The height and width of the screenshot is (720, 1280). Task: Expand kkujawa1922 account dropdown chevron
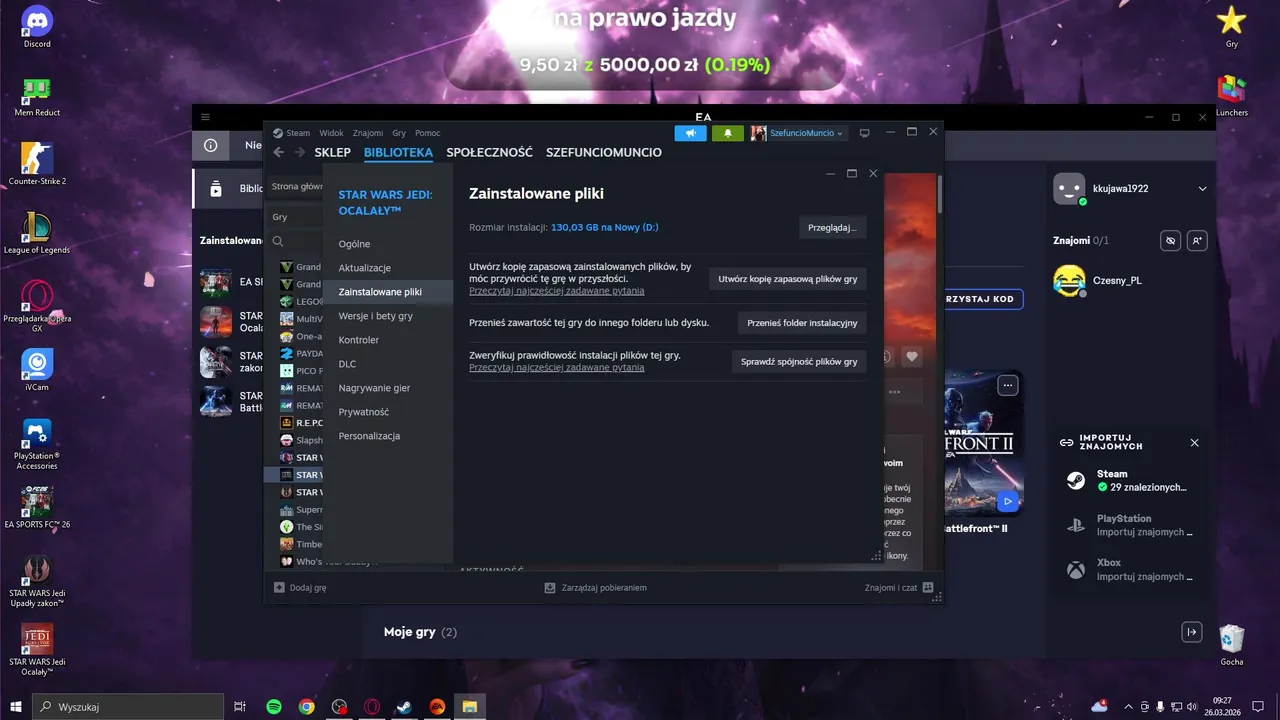[1202, 189]
